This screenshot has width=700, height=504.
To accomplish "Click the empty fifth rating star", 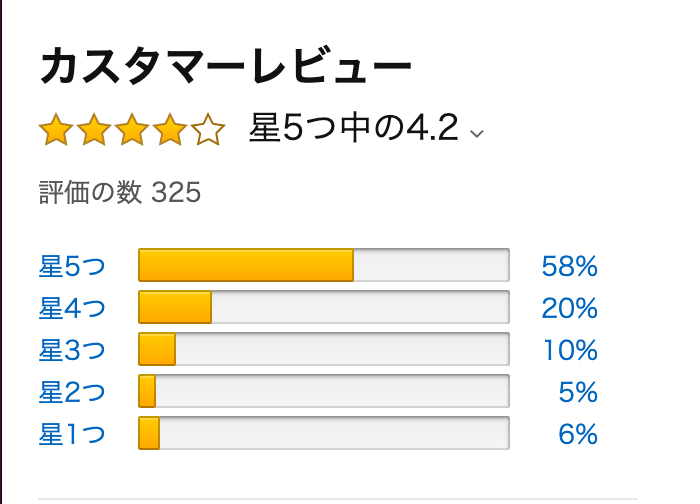I will (208, 129).
